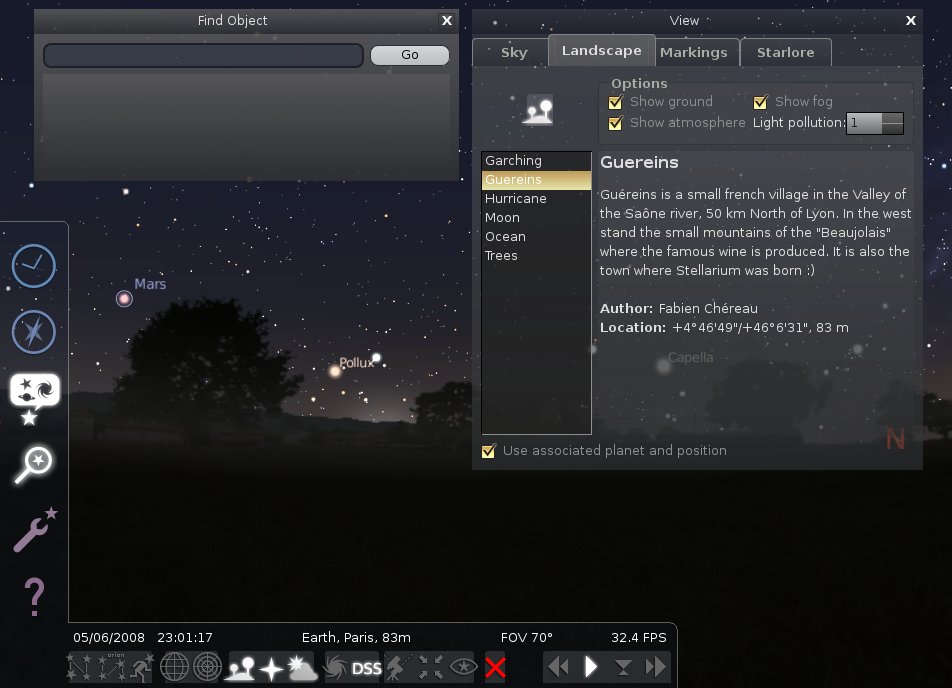Toggle the Sky and viewing options window icon
This screenshot has width=952, height=688.
click(35, 398)
